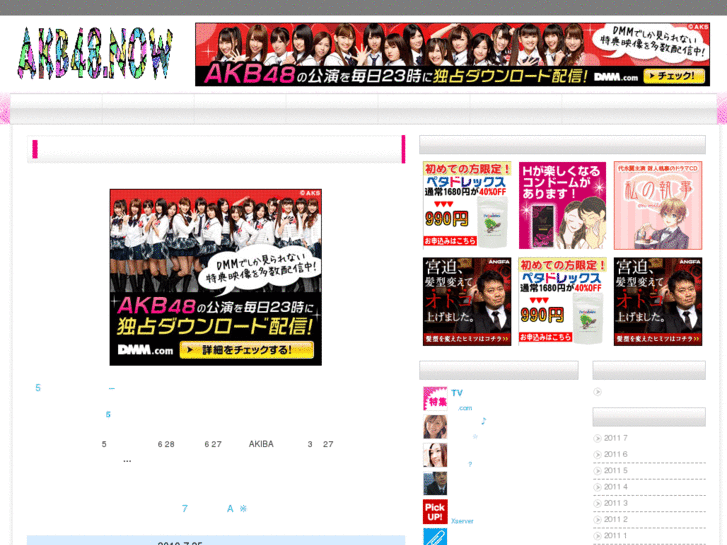
Task: Open the pink コンドーム advertisement
Action: [x=562, y=205]
